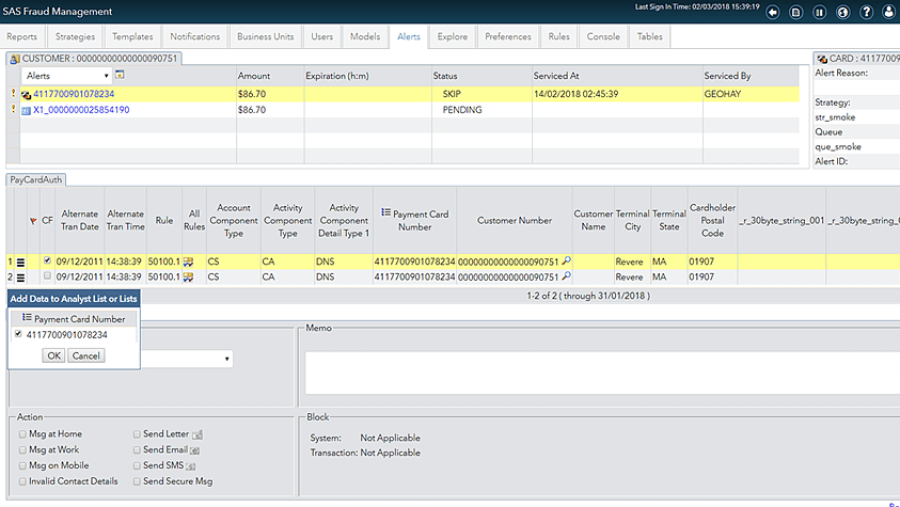Viewport: 900px width, 507px height.
Task: Open the Tables tab
Action: (649, 36)
